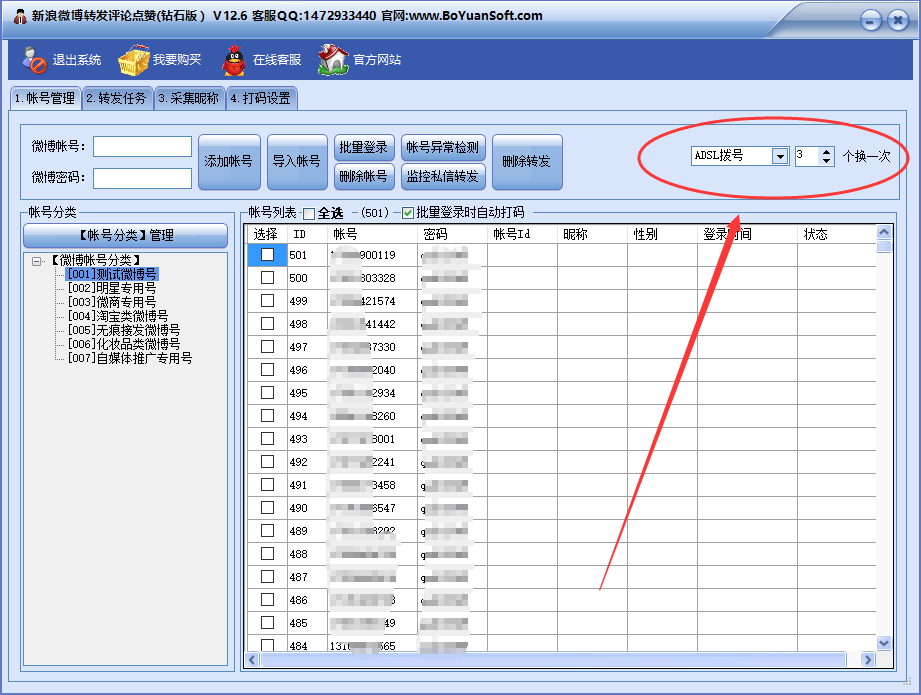The height and width of the screenshot is (695, 921).
Task: Collapse the 【微博帐号分类】 tree node
Action: pyautogui.click(x=37, y=261)
